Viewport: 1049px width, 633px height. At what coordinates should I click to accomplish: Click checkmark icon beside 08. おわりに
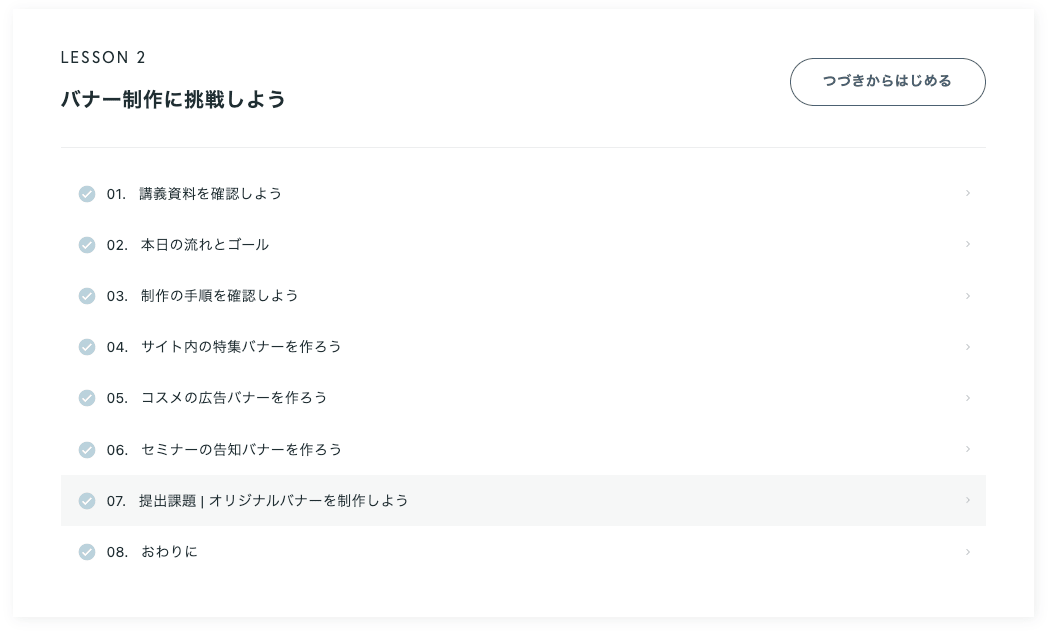point(87,552)
